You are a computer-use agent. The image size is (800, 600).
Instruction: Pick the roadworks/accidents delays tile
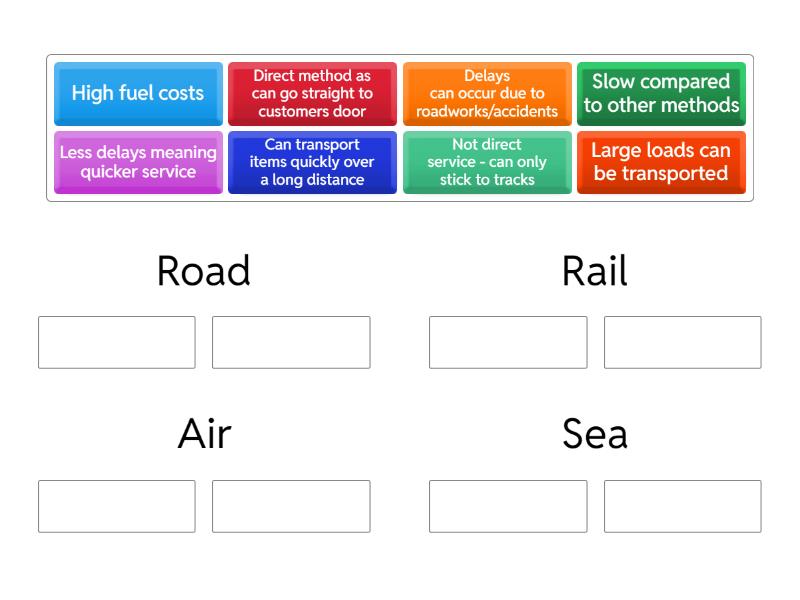tap(487, 93)
